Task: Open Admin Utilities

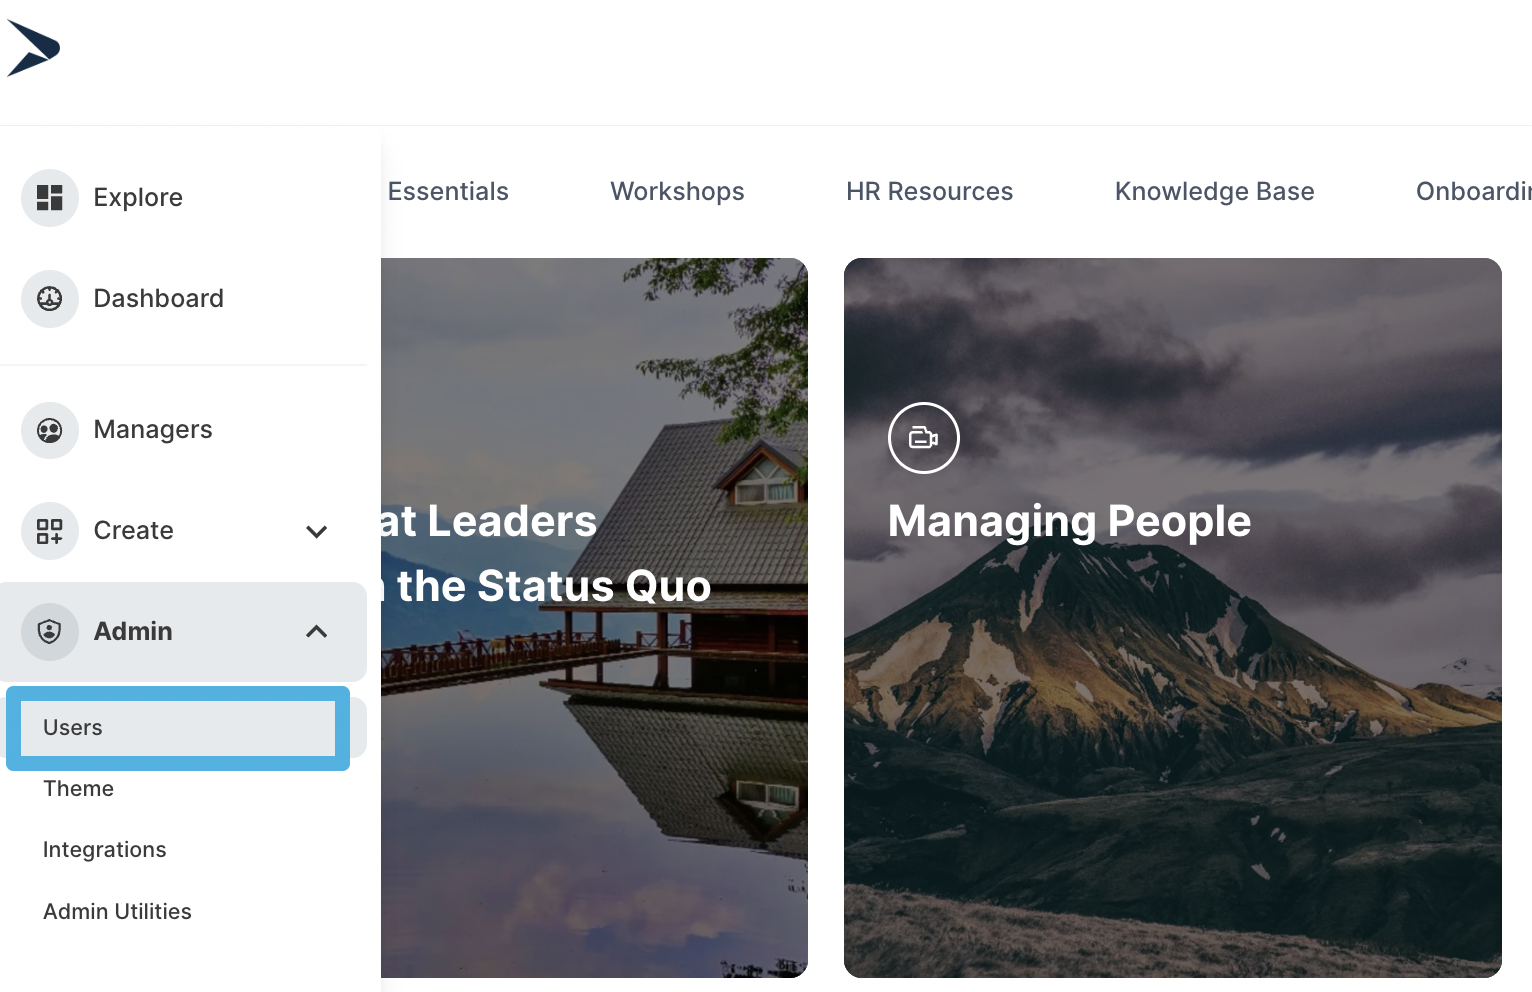Action: (x=117, y=912)
